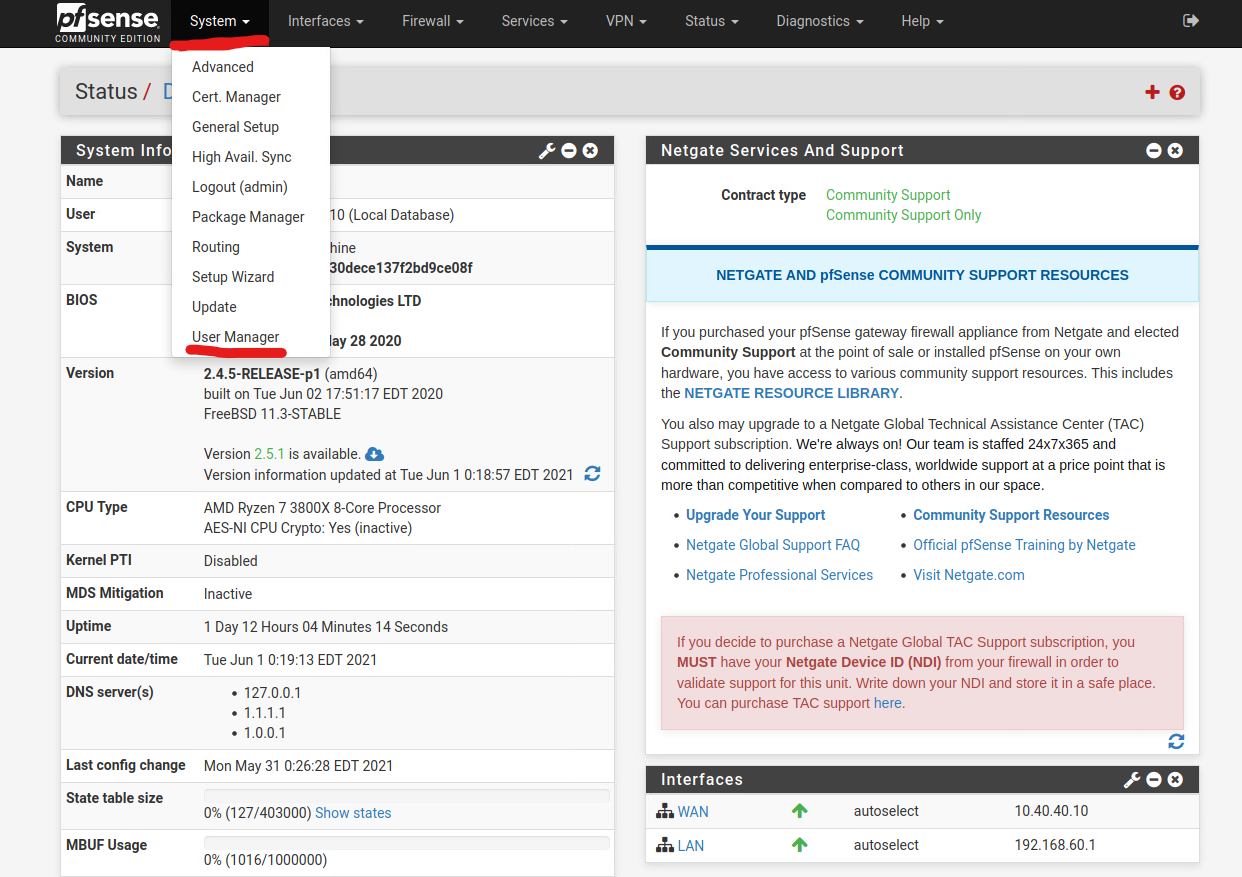Open the Interfaces dropdown menu
Image resolution: width=1242 pixels, height=877 pixels.
click(326, 21)
